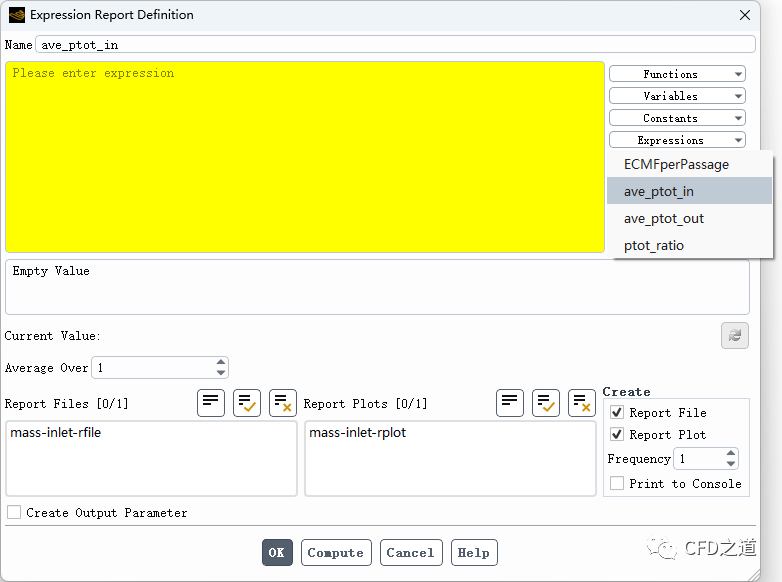Image resolution: width=782 pixels, height=582 pixels.
Task: Decrease the Frequency value
Action: [x=731, y=463]
